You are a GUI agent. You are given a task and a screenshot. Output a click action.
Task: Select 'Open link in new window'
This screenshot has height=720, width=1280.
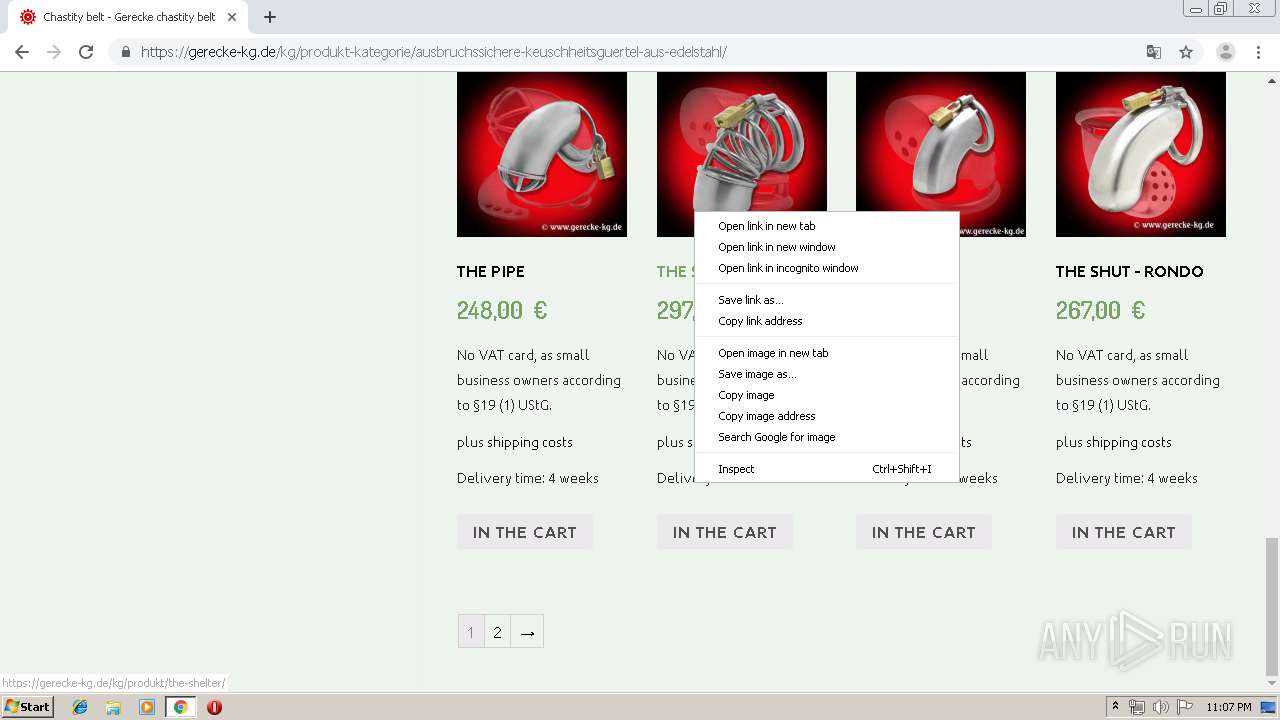click(x=826, y=247)
